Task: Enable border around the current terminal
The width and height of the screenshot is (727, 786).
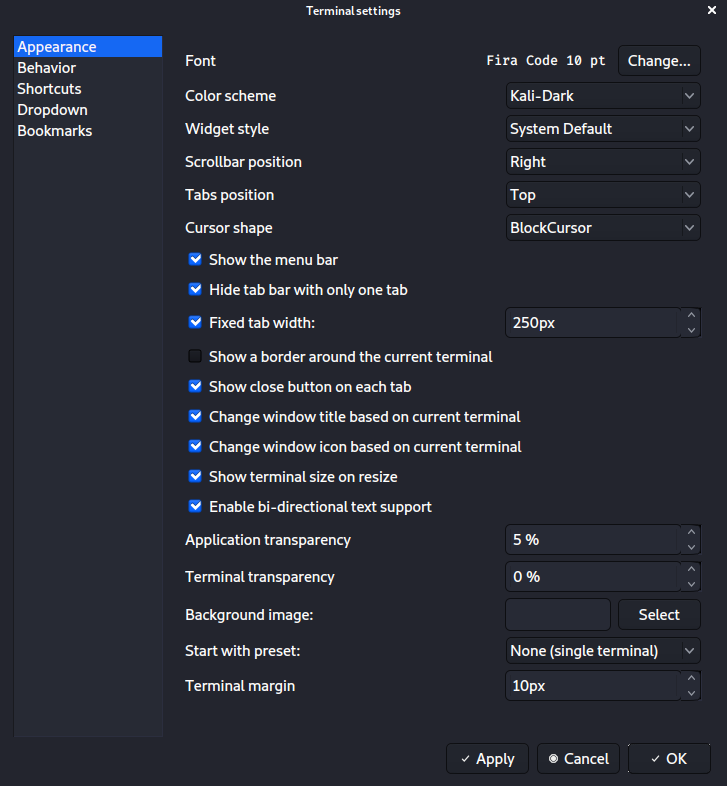Action: coord(196,357)
